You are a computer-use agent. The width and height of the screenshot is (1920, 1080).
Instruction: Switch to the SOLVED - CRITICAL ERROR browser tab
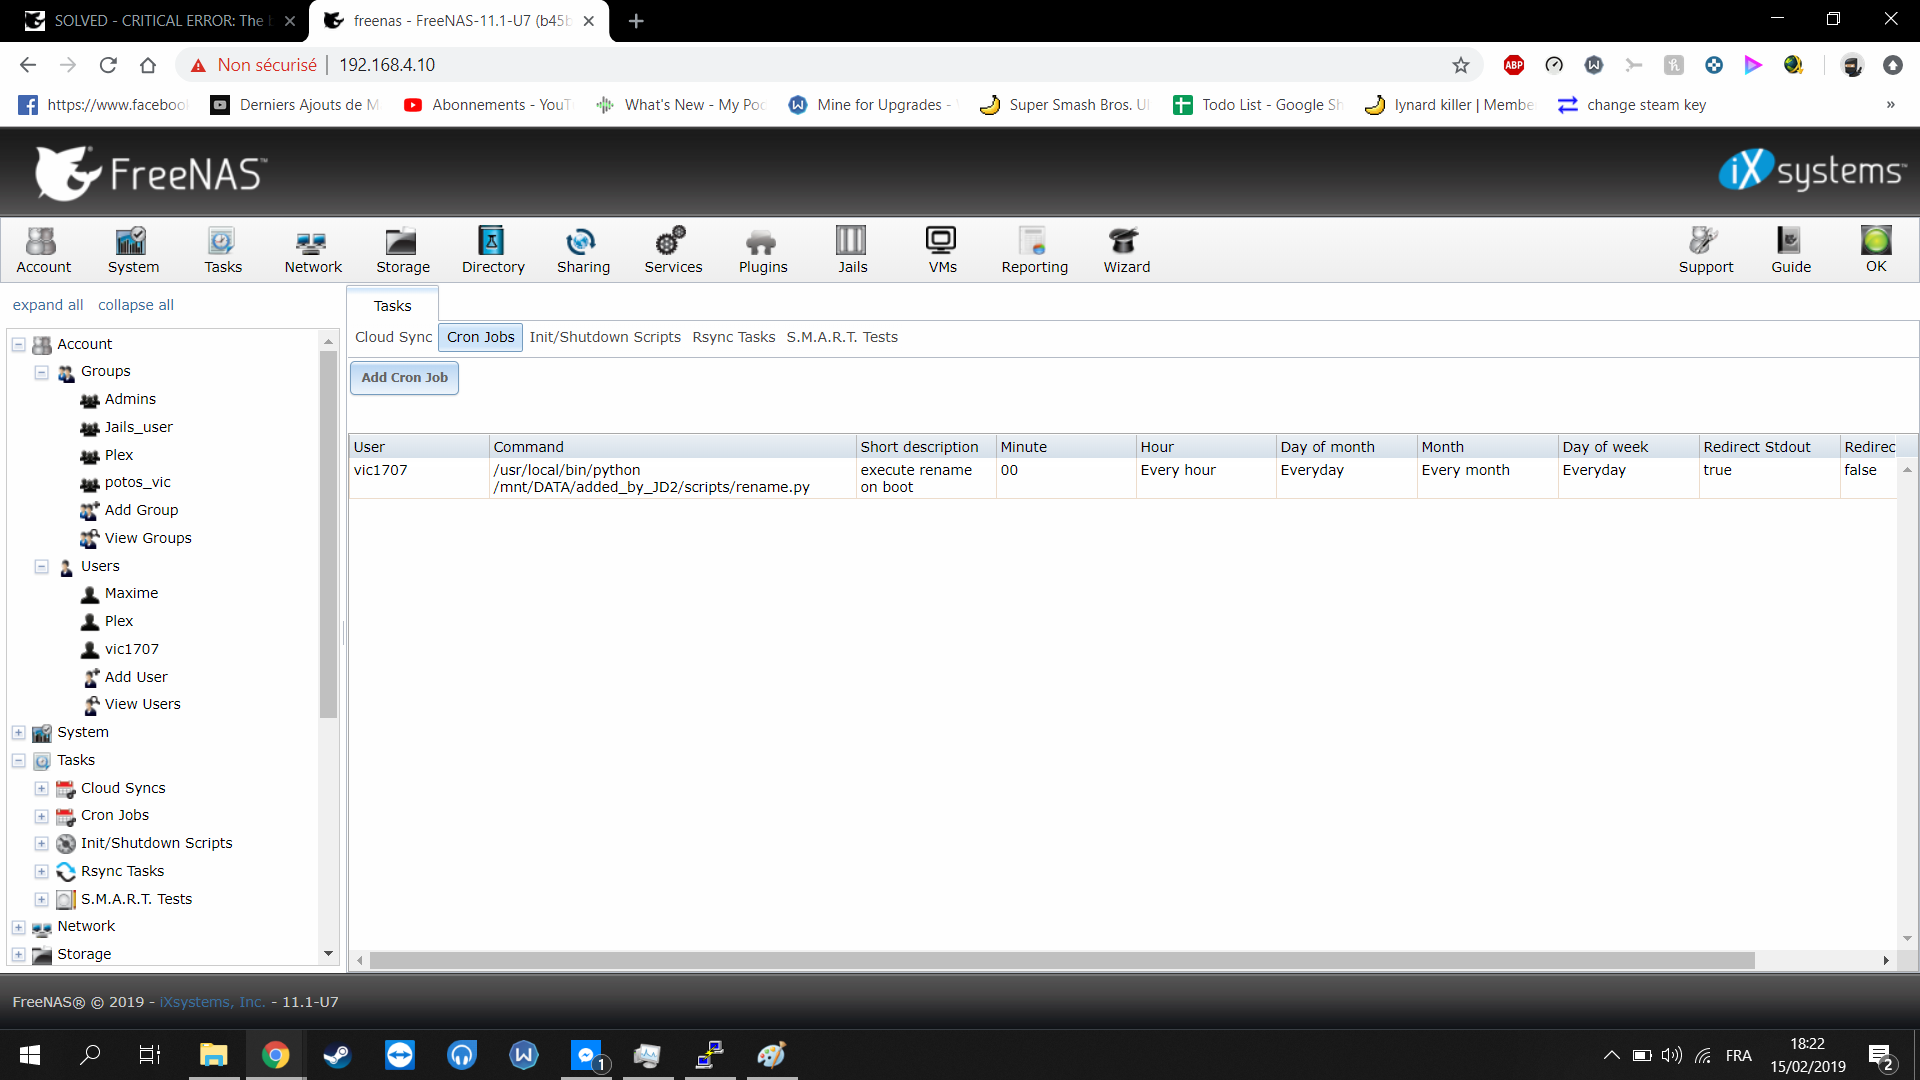pos(158,21)
